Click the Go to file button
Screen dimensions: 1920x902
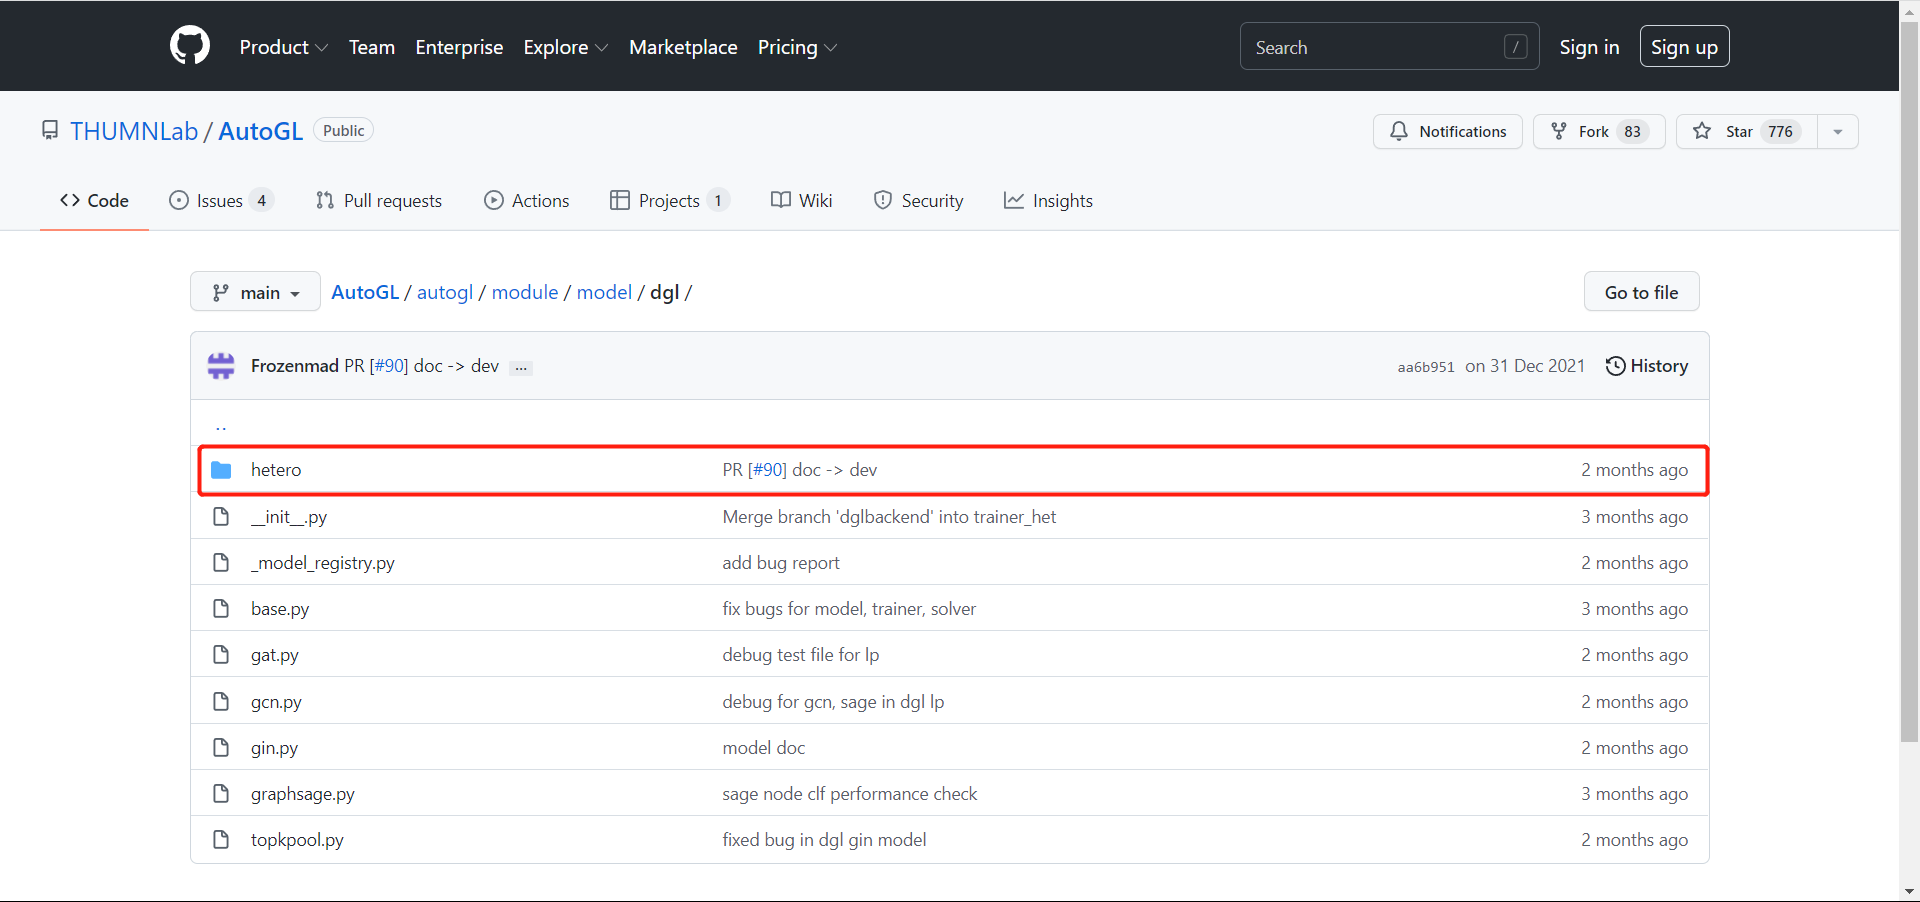coord(1641,292)
